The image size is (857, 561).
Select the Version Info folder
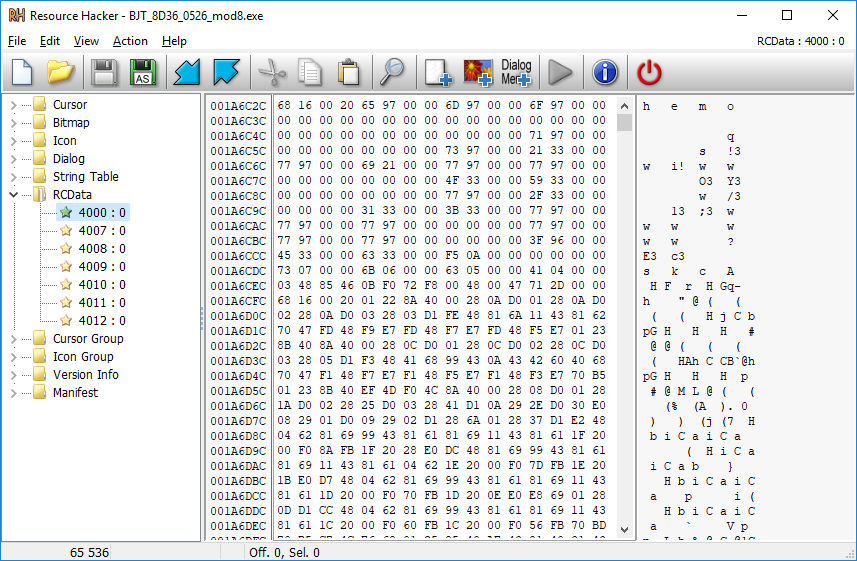coord(85,375)
